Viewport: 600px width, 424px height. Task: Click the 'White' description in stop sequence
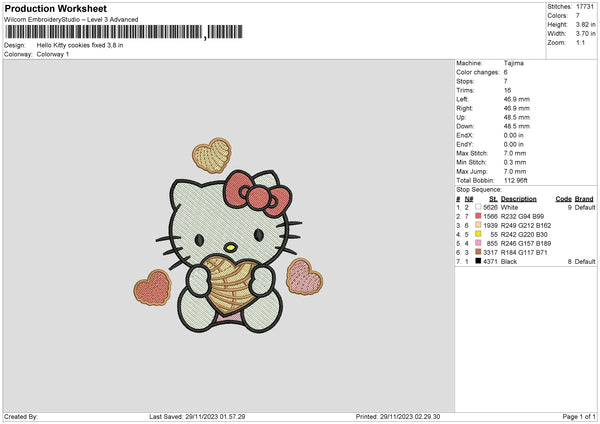(x=509, y=207)
